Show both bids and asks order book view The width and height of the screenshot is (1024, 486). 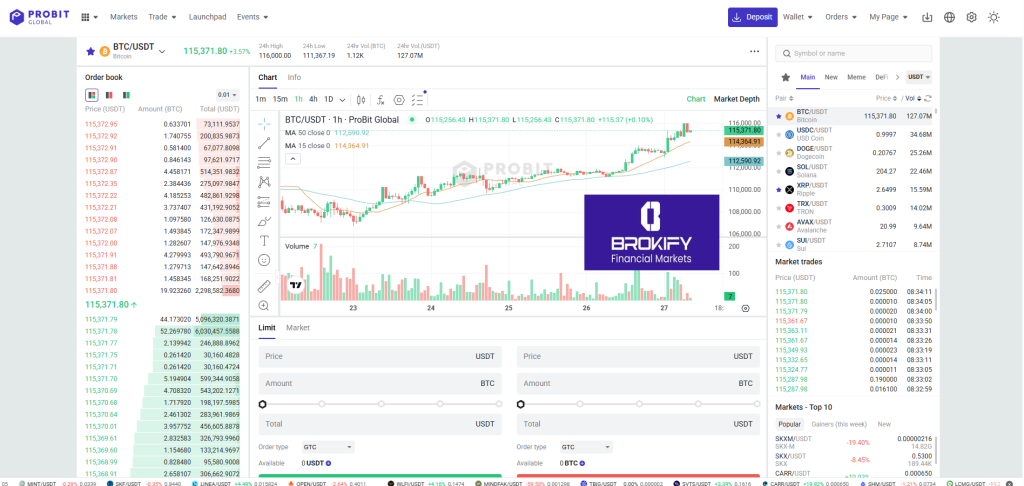pyautogui.click(x=92, y=95)
